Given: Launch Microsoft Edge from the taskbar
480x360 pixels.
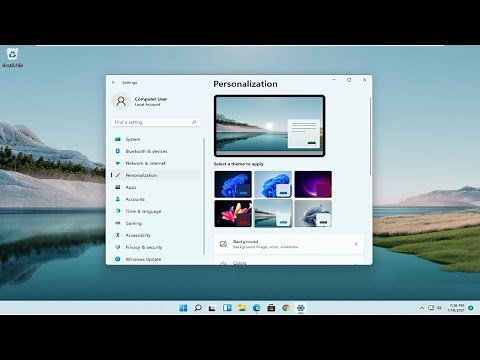Looking at the screenshot, I should (x=256, y=308).
